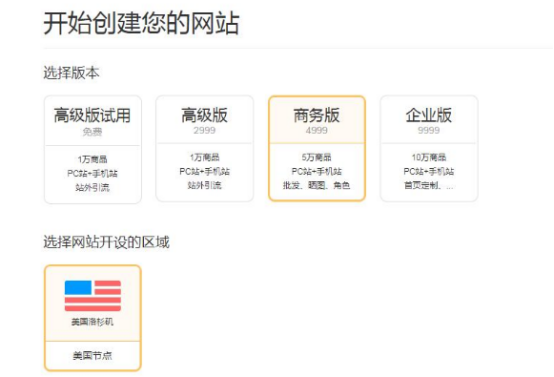Click the 批发、晒图、角色 feature text

(317, 185)
